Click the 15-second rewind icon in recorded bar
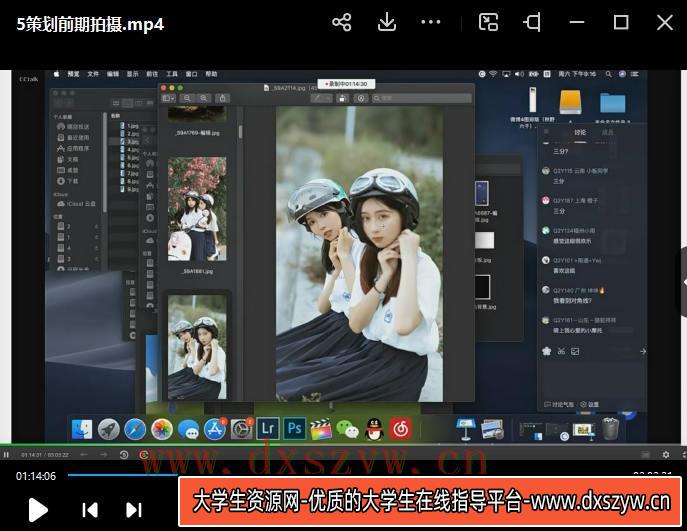This screenshot has height=531, width=687. pos(124,455)
